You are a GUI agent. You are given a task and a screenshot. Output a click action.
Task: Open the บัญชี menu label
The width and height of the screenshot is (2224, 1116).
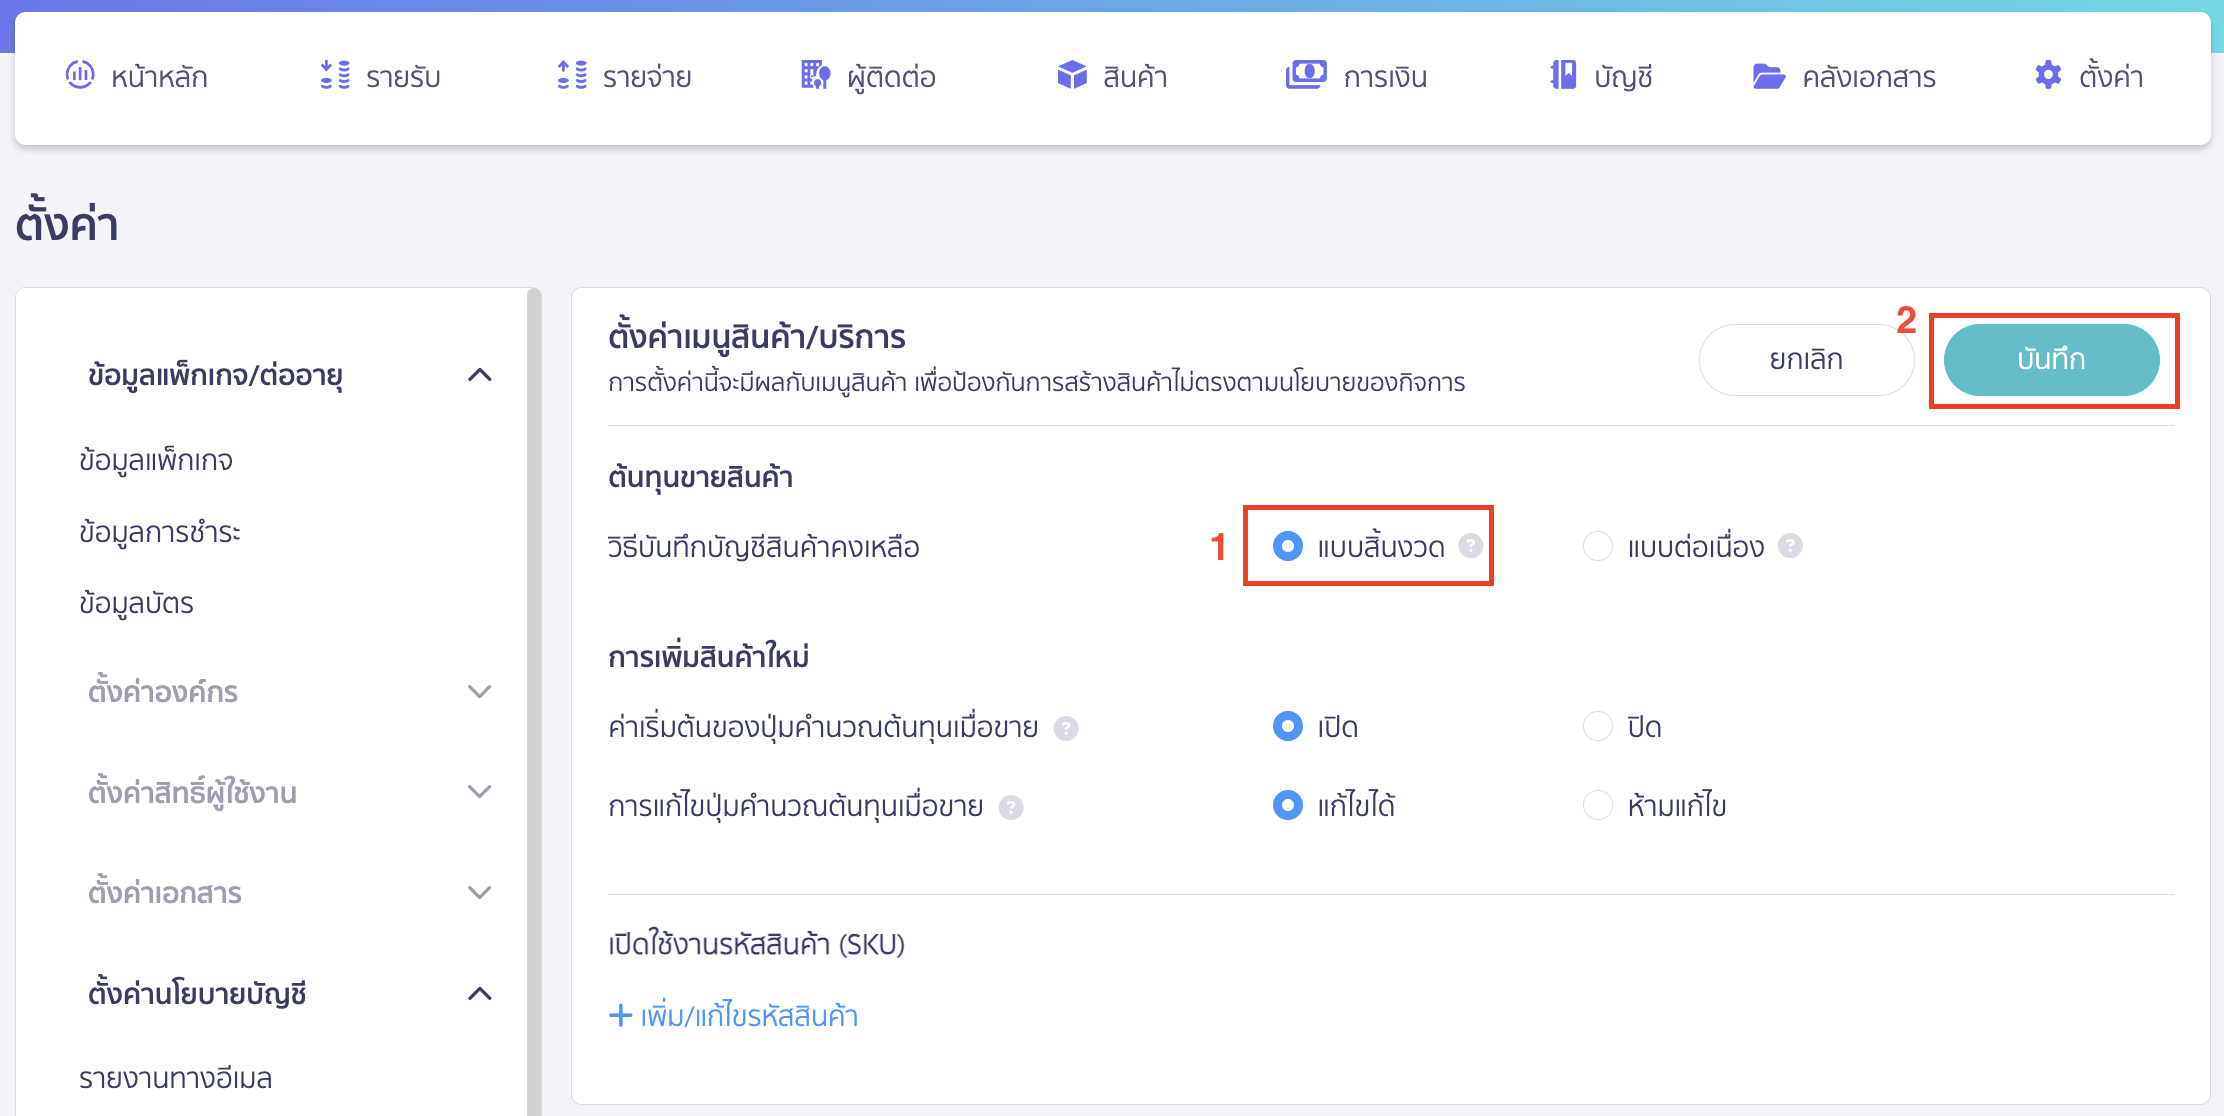(1623, 77)
